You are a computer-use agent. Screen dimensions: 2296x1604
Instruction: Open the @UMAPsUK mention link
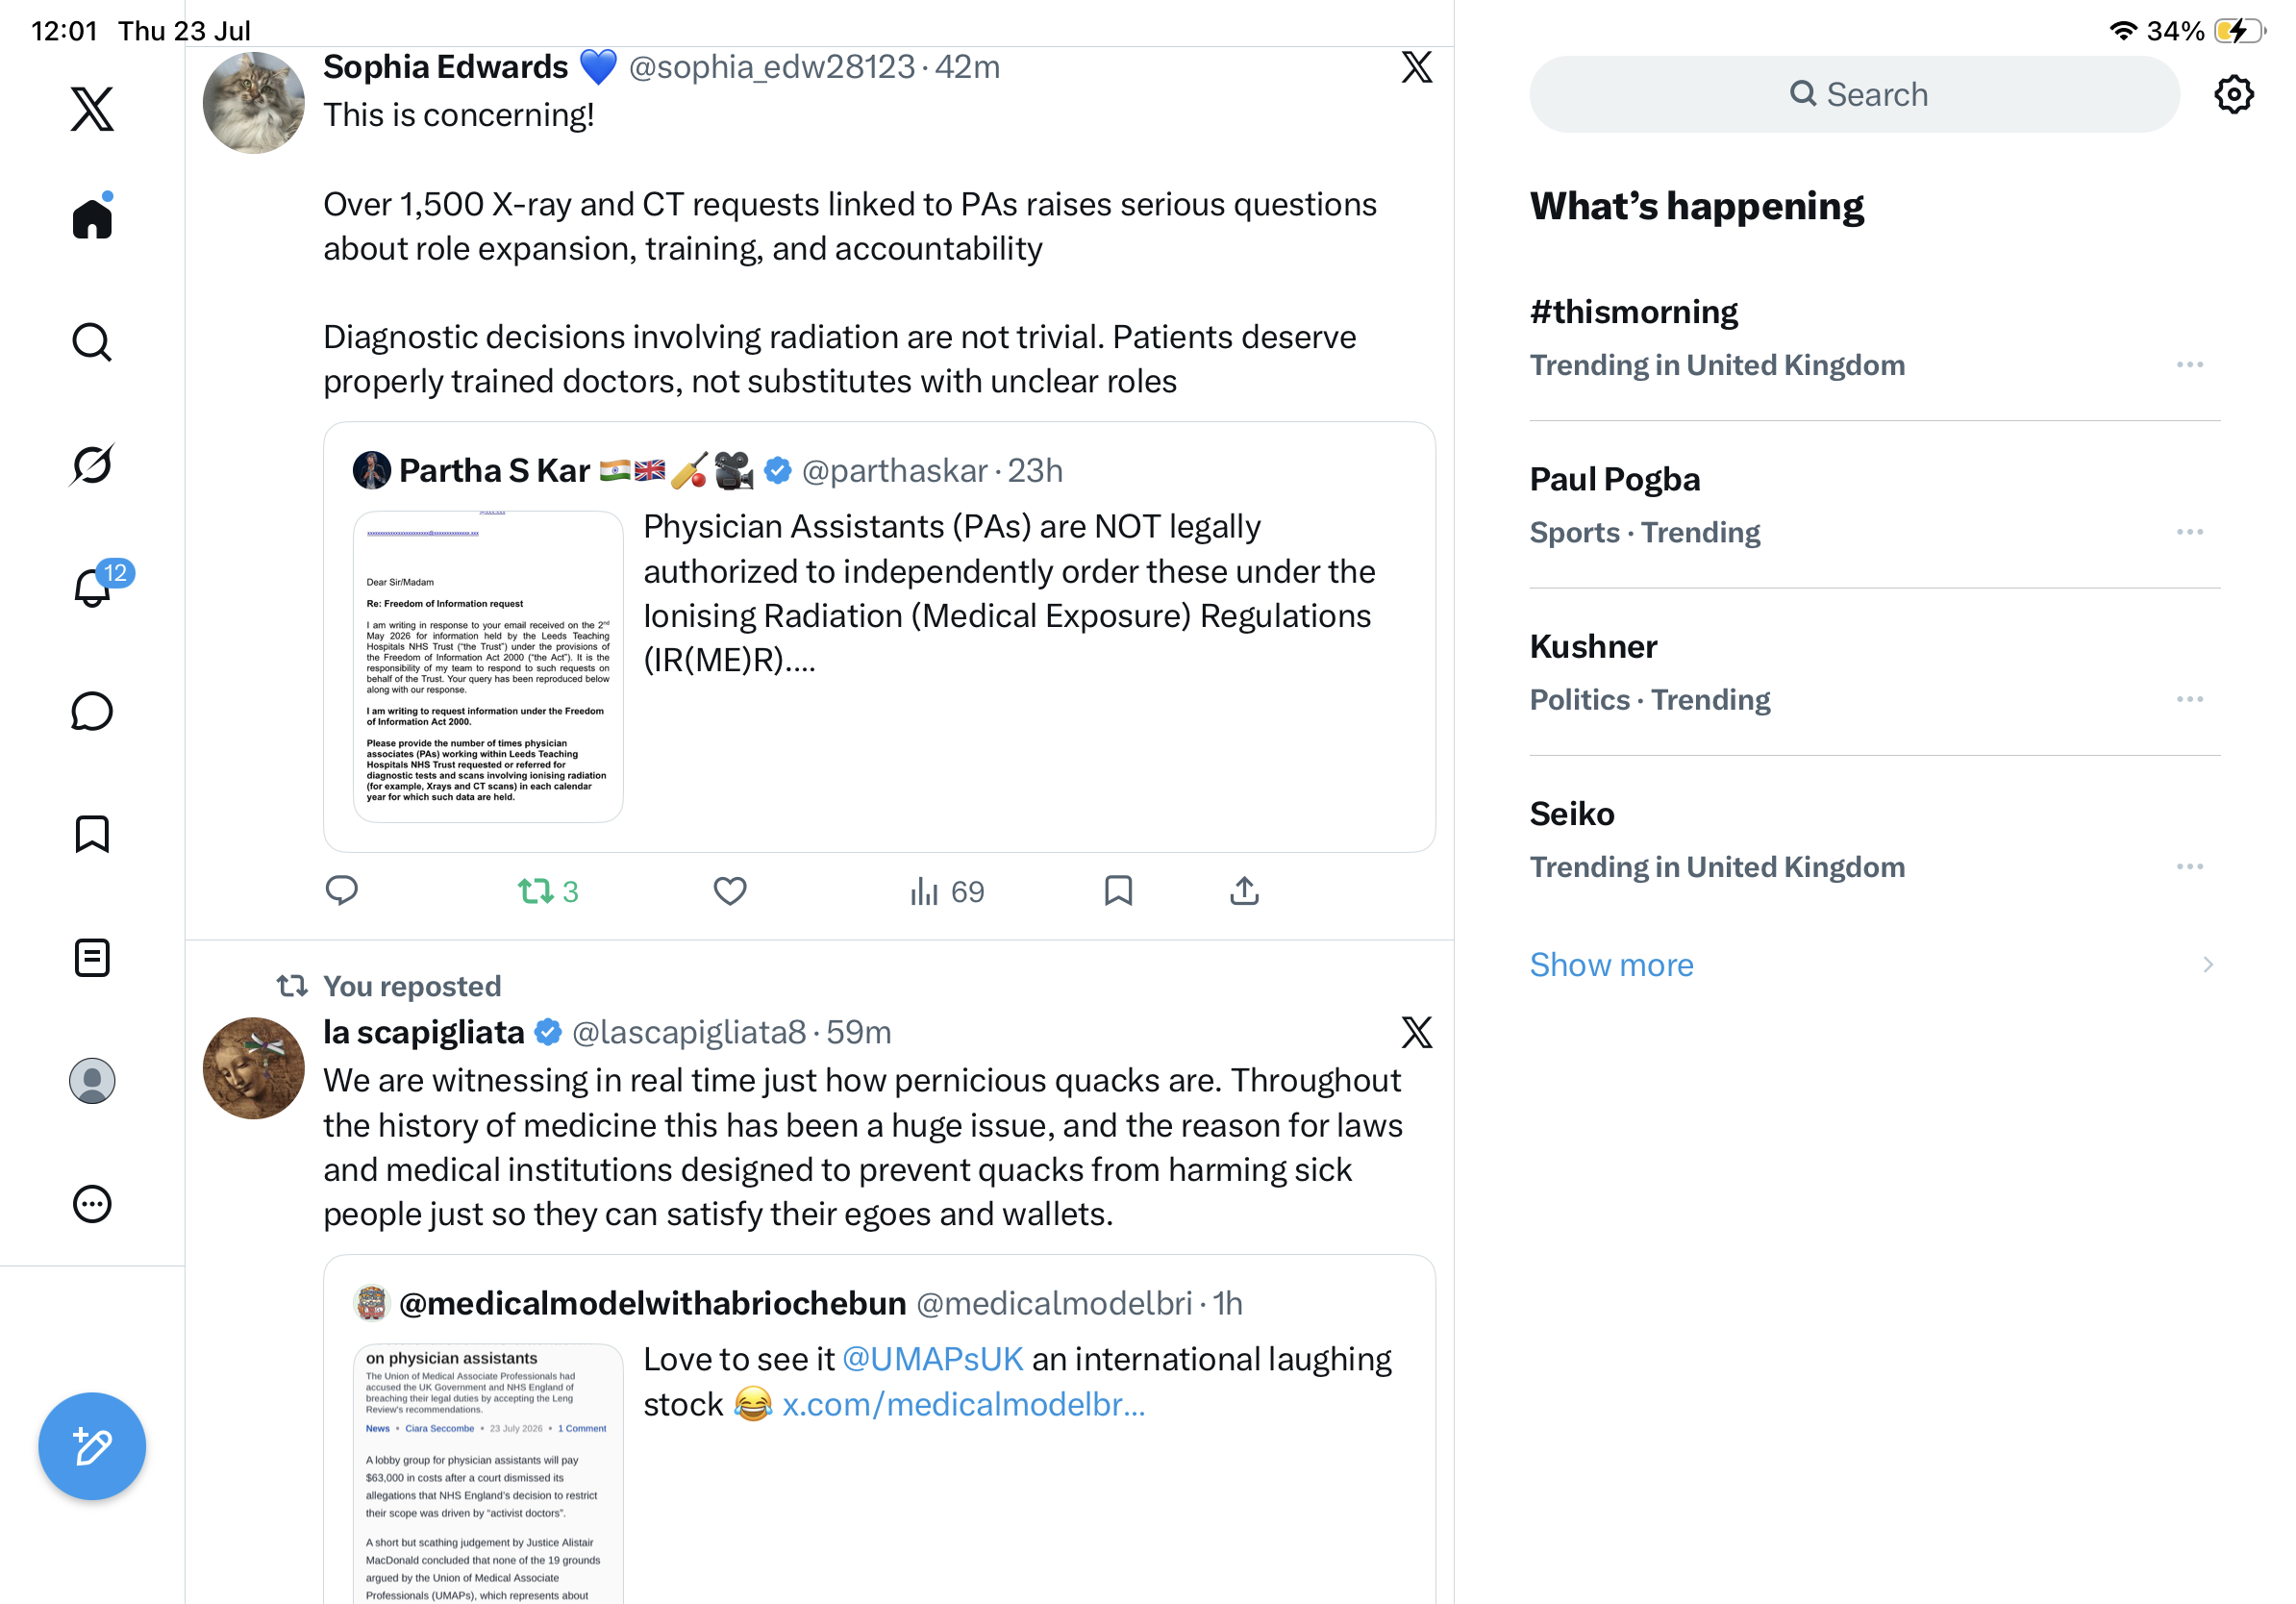[932, 1358]
